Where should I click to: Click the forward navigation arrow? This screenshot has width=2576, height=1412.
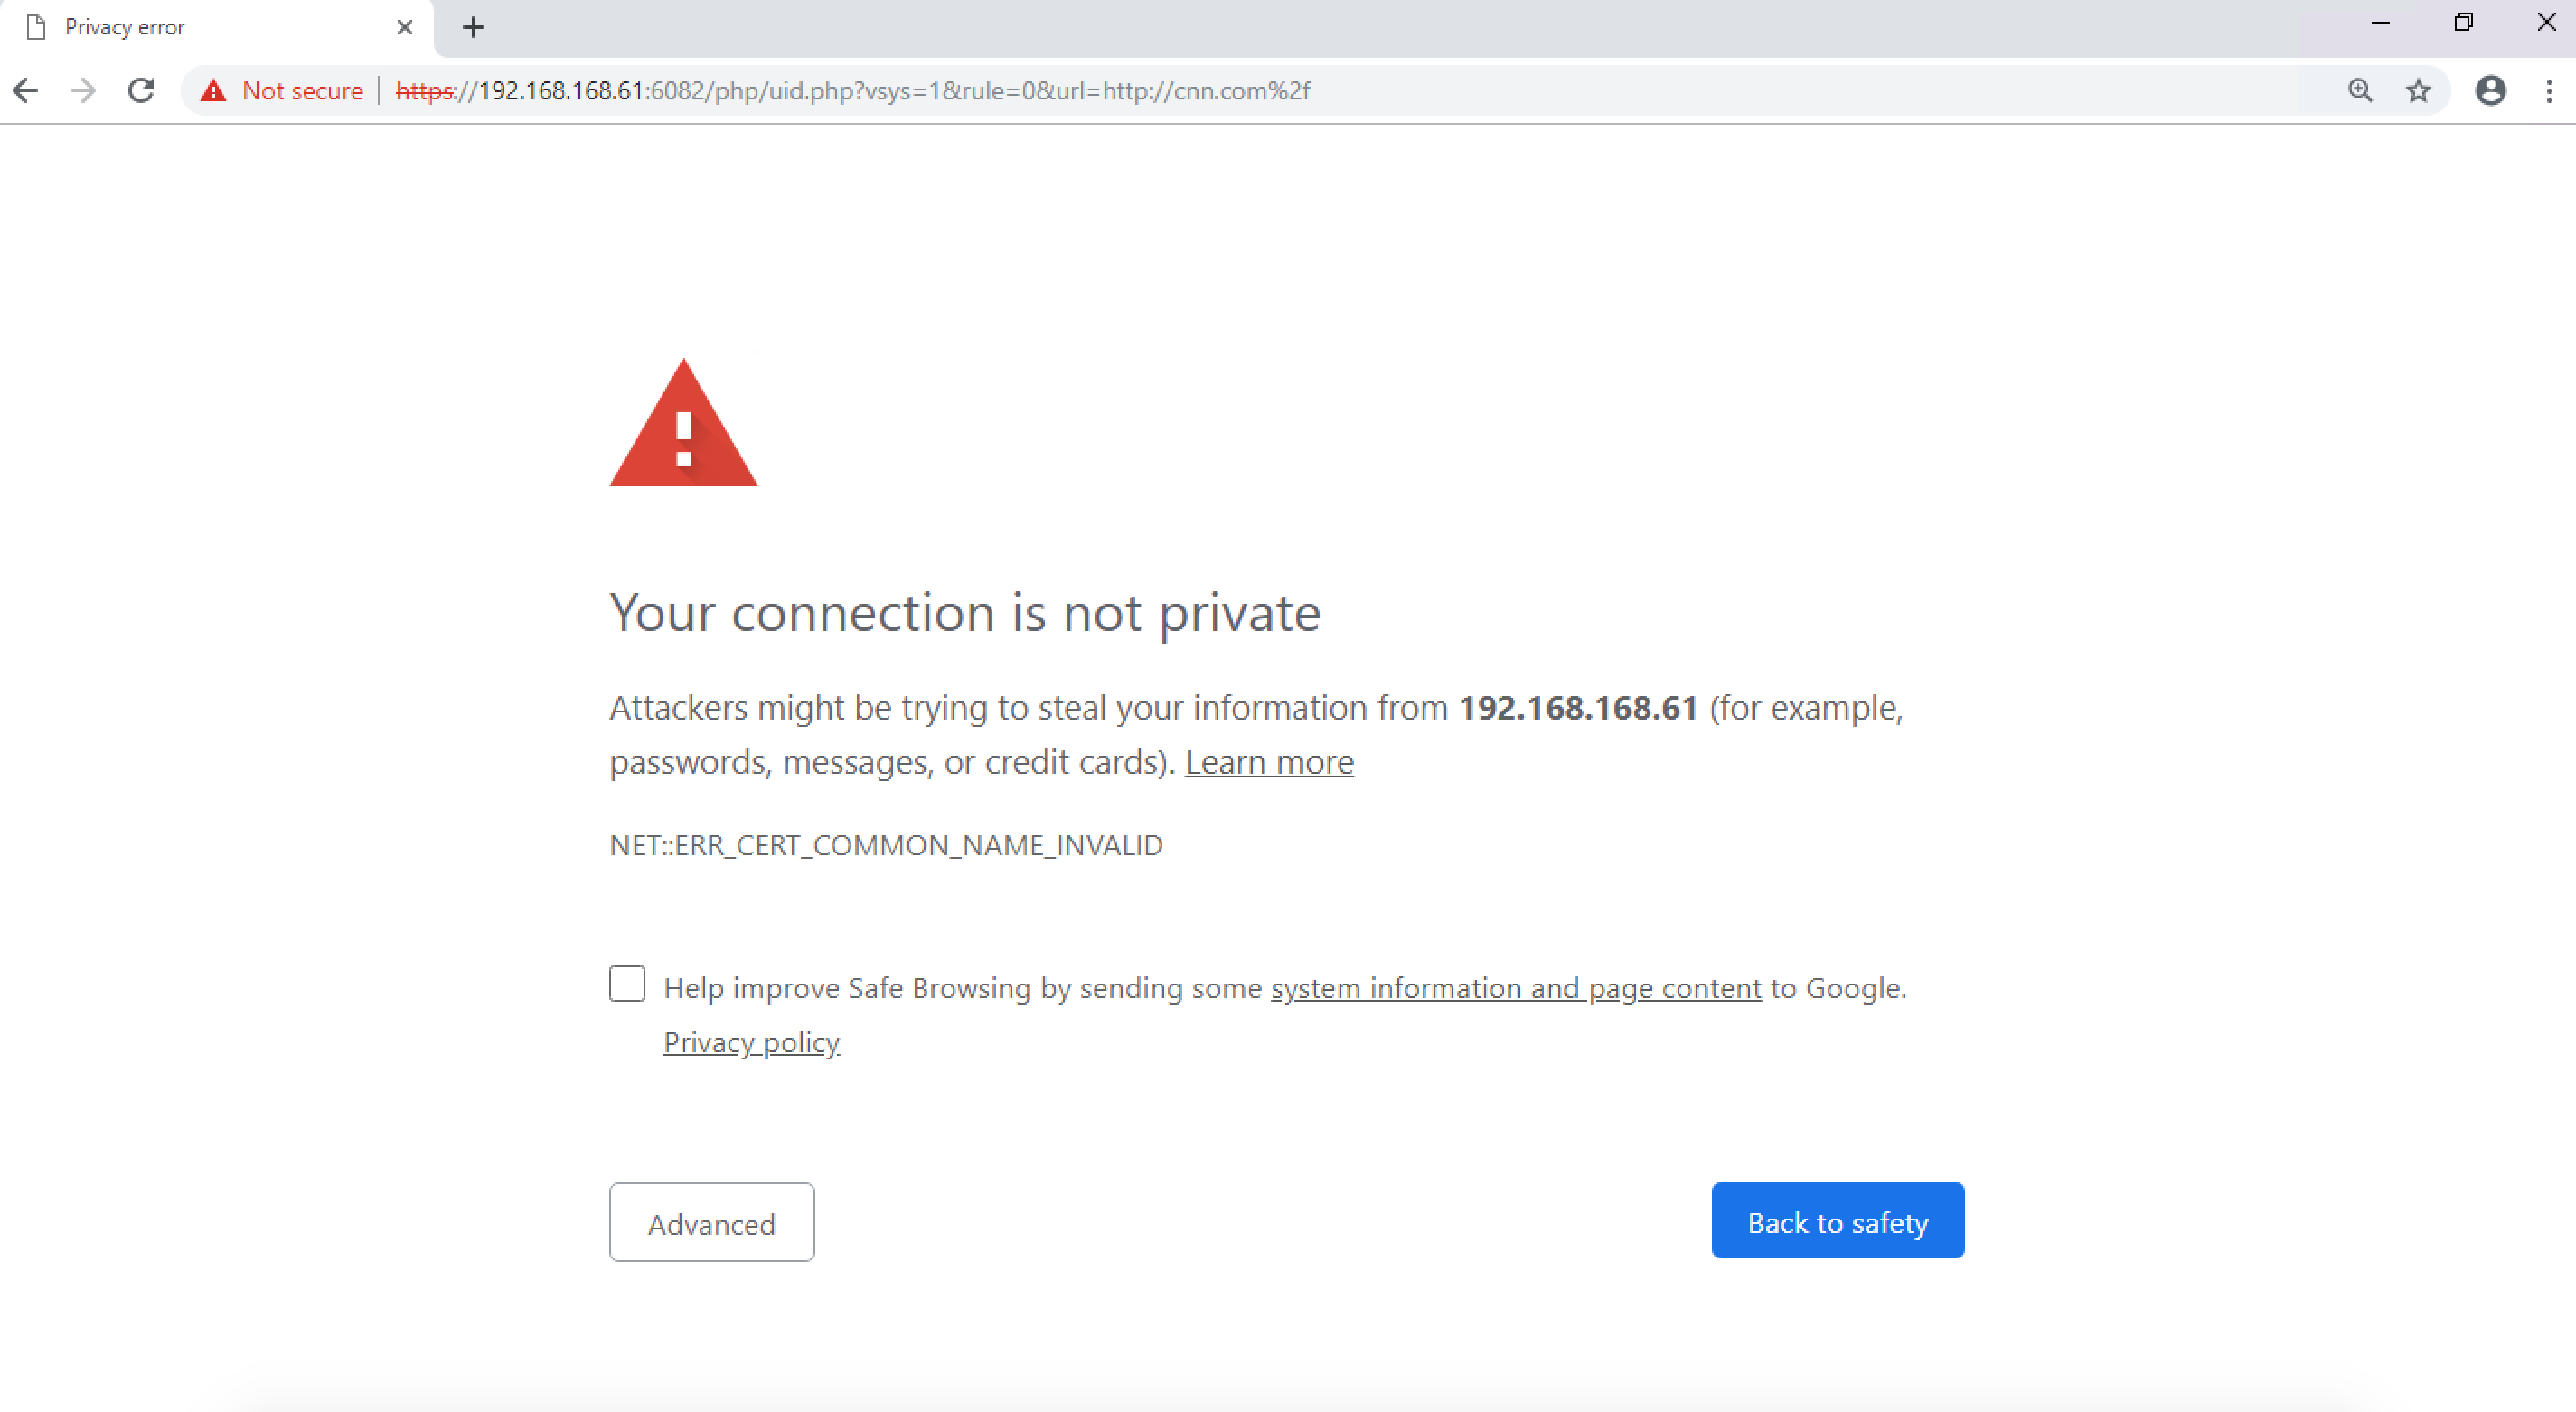click(84, 91)
